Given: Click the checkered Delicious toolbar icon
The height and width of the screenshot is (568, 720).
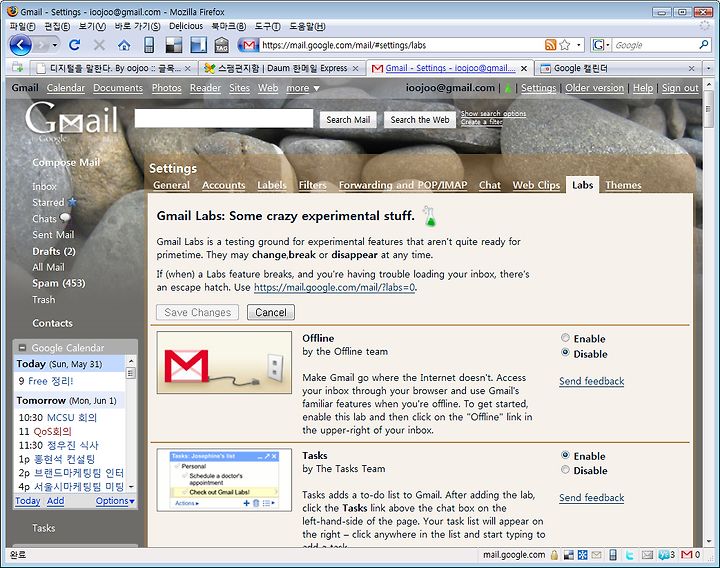Looking at the screenshot, I should click(x=174, y=45).
